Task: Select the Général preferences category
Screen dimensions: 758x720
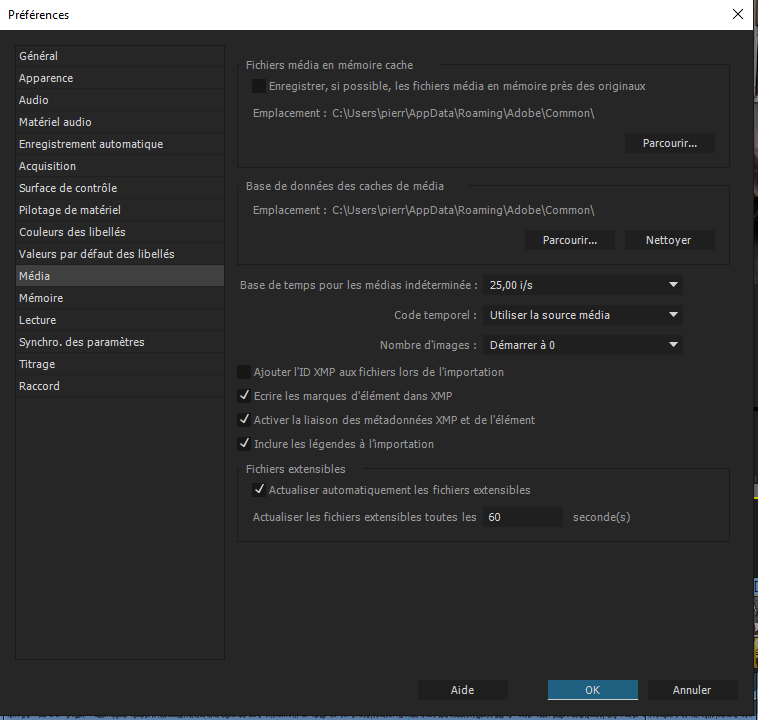Action: (x=39, y=56)
